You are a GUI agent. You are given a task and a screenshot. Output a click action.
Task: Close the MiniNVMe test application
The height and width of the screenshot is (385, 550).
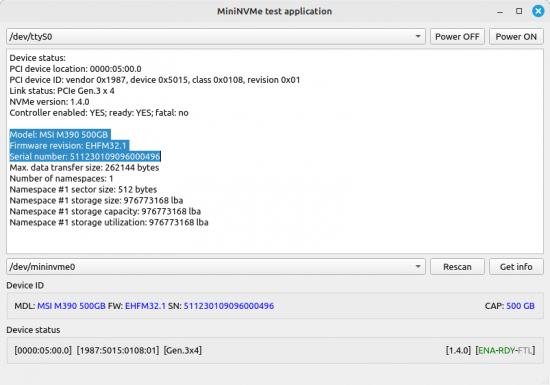tap(538, 11)
